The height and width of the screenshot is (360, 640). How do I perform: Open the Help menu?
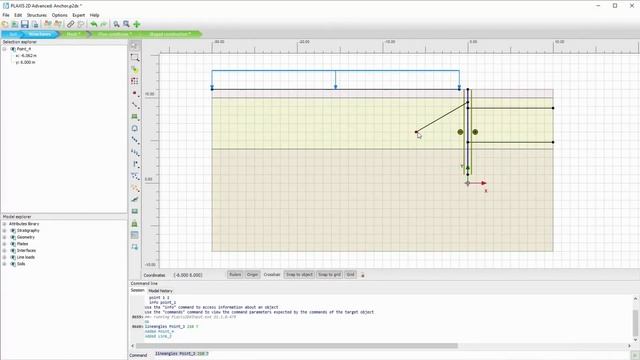pyautogui.click(x=94, y=15)
